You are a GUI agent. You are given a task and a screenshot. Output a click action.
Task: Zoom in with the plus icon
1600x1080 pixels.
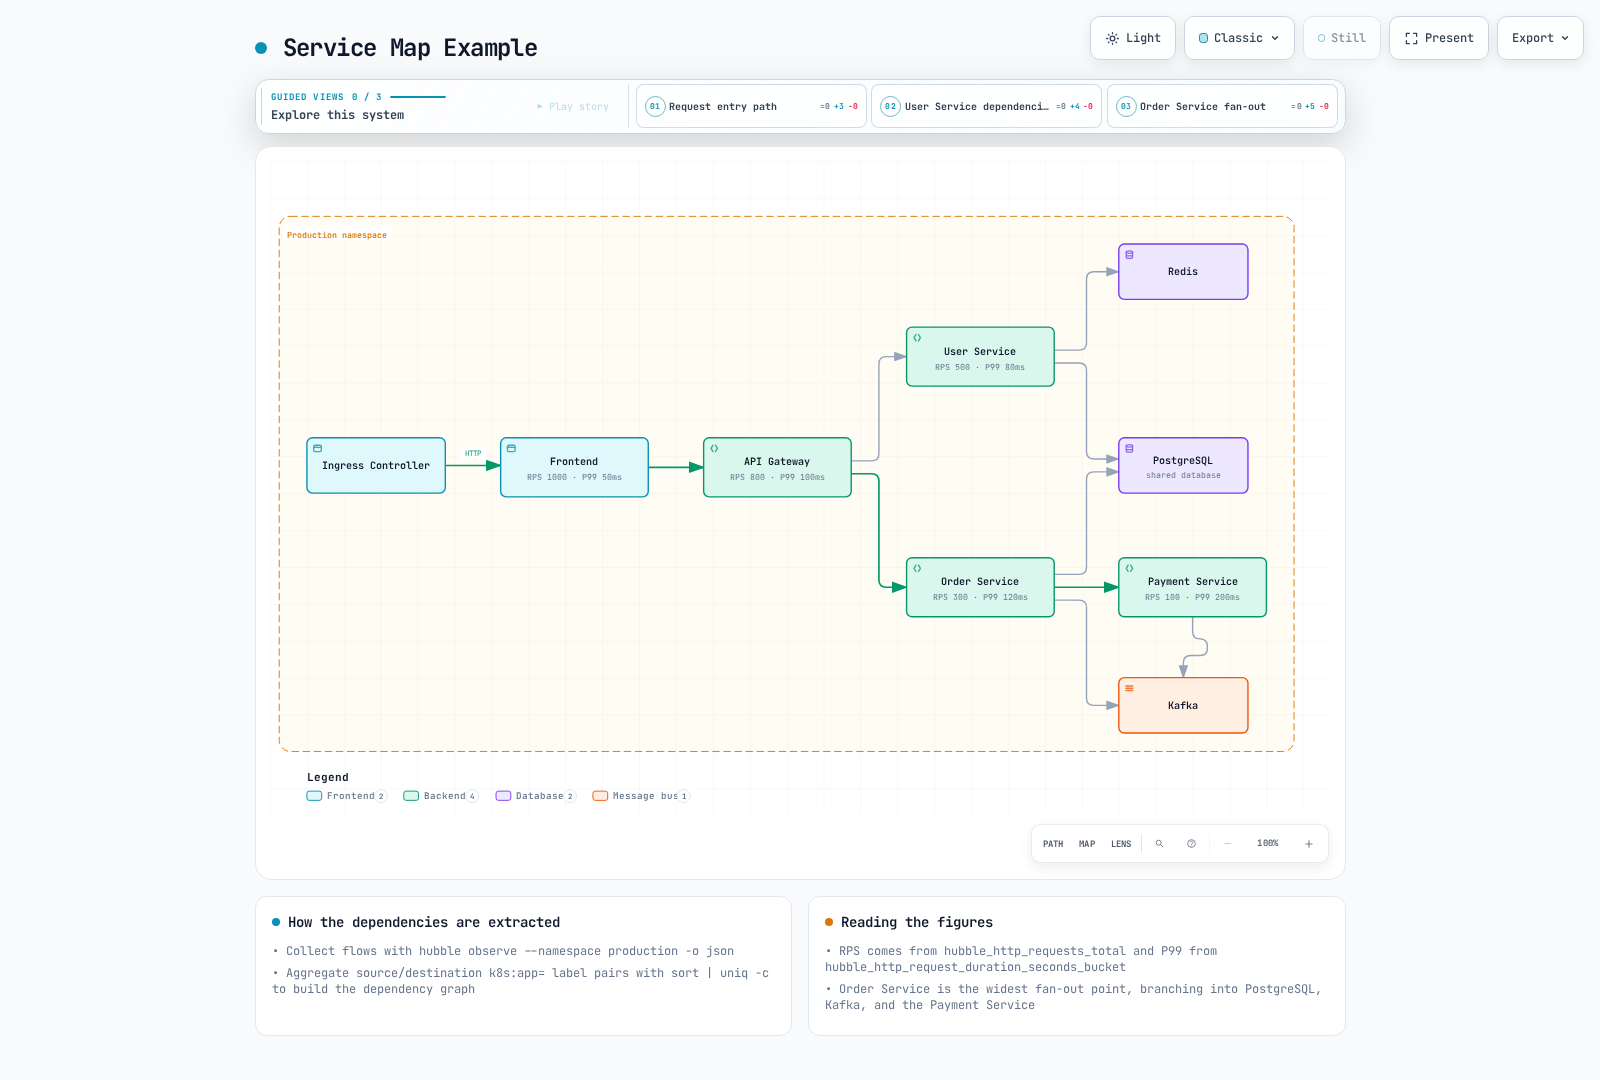1308,844
